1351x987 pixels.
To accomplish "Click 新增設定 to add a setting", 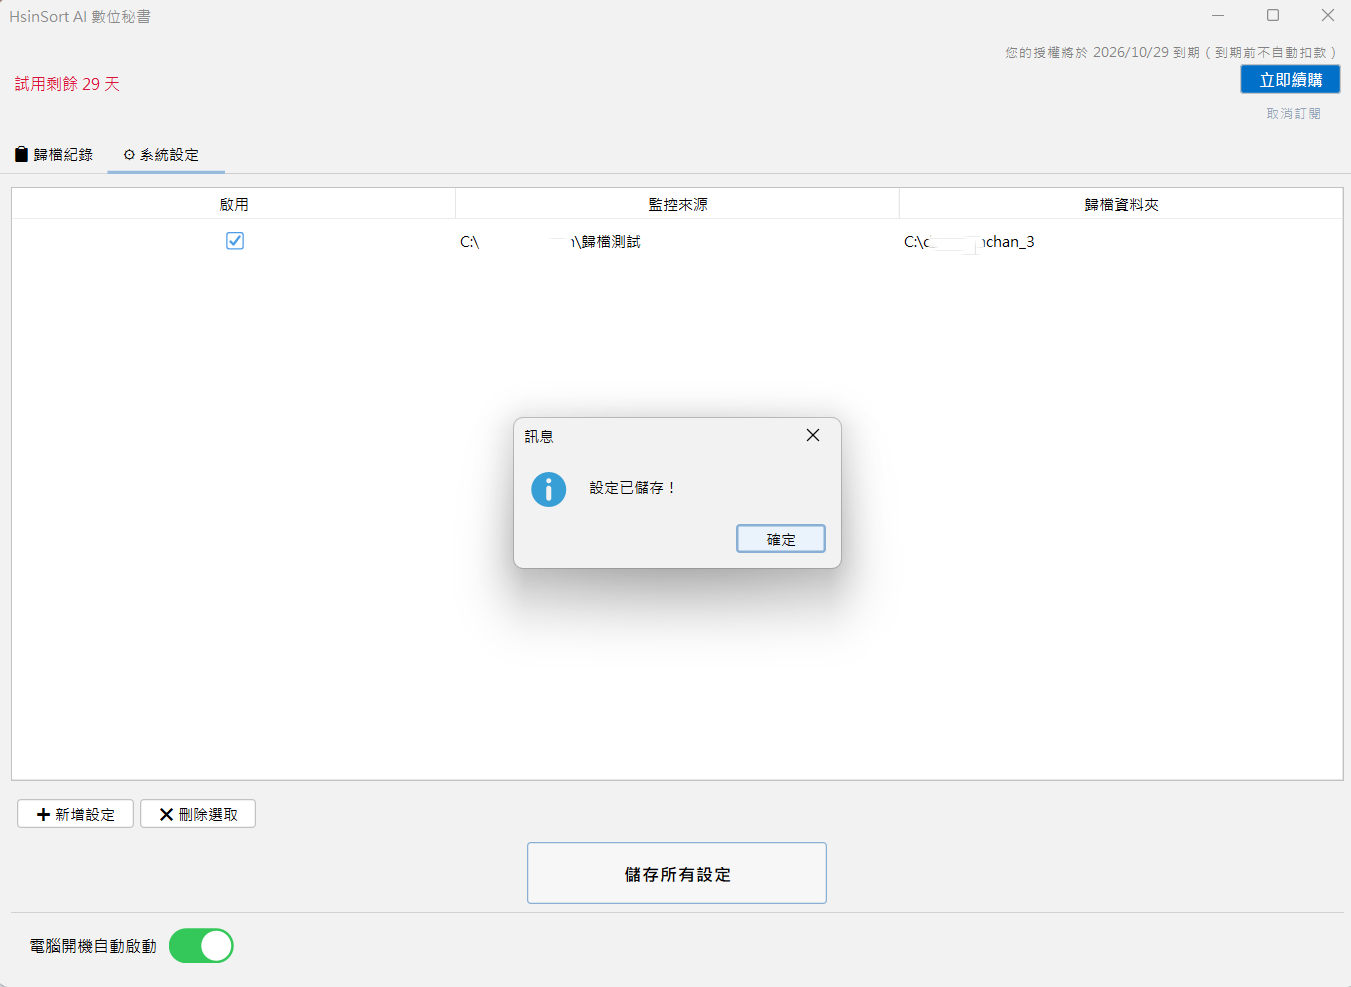I will 75,814.
